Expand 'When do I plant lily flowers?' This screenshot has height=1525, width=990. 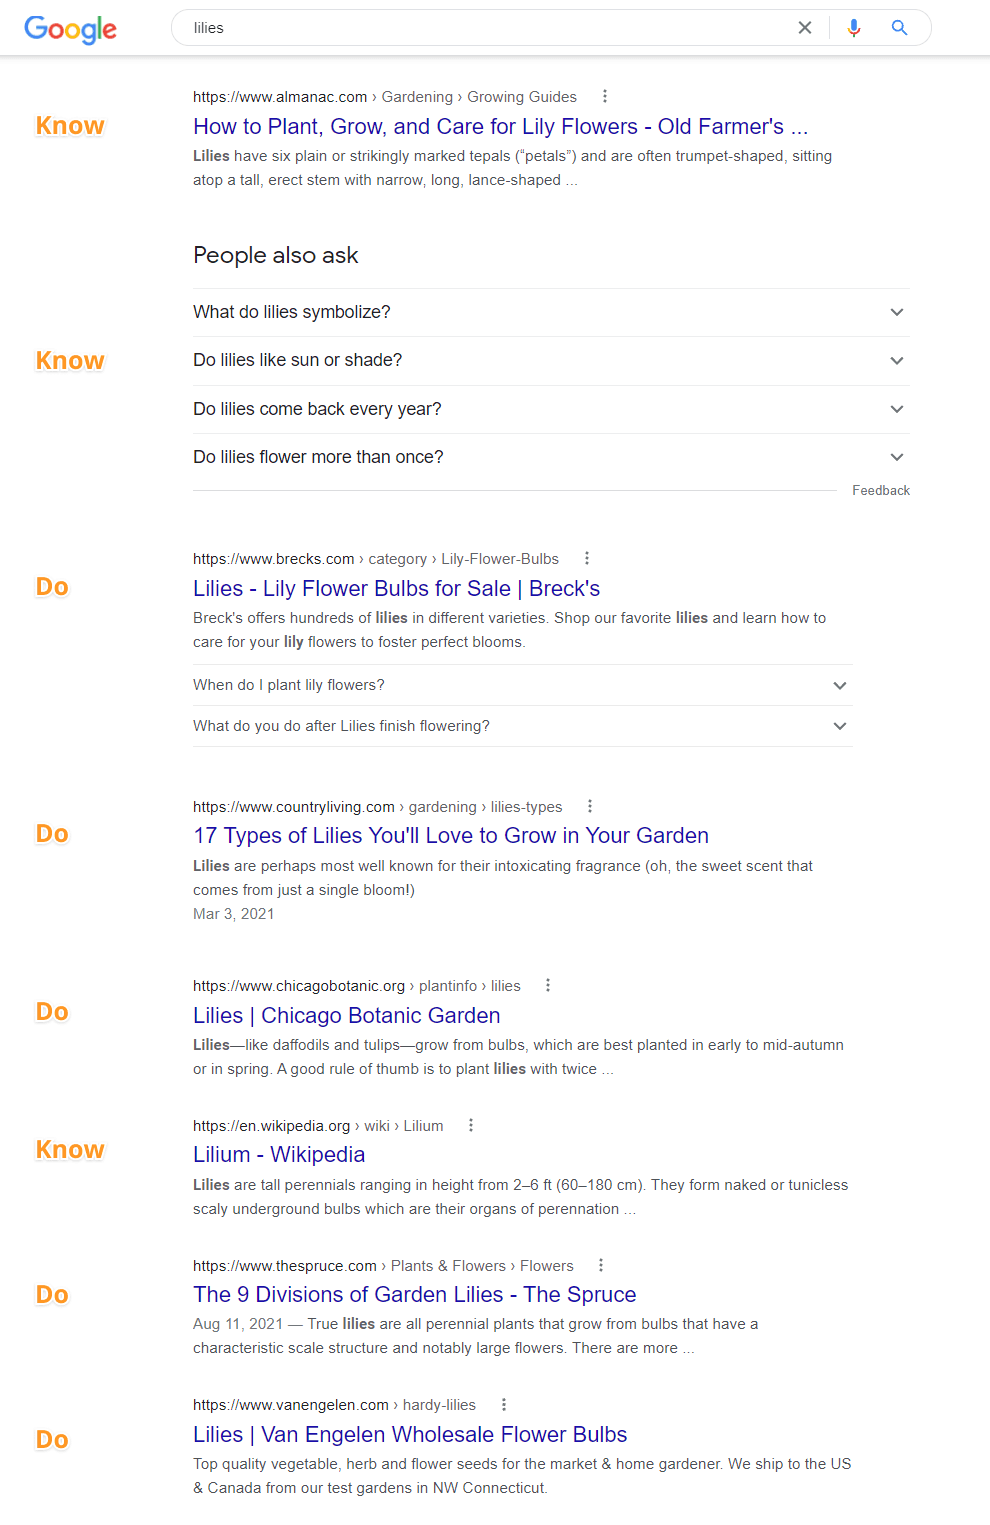click(522, 685)
